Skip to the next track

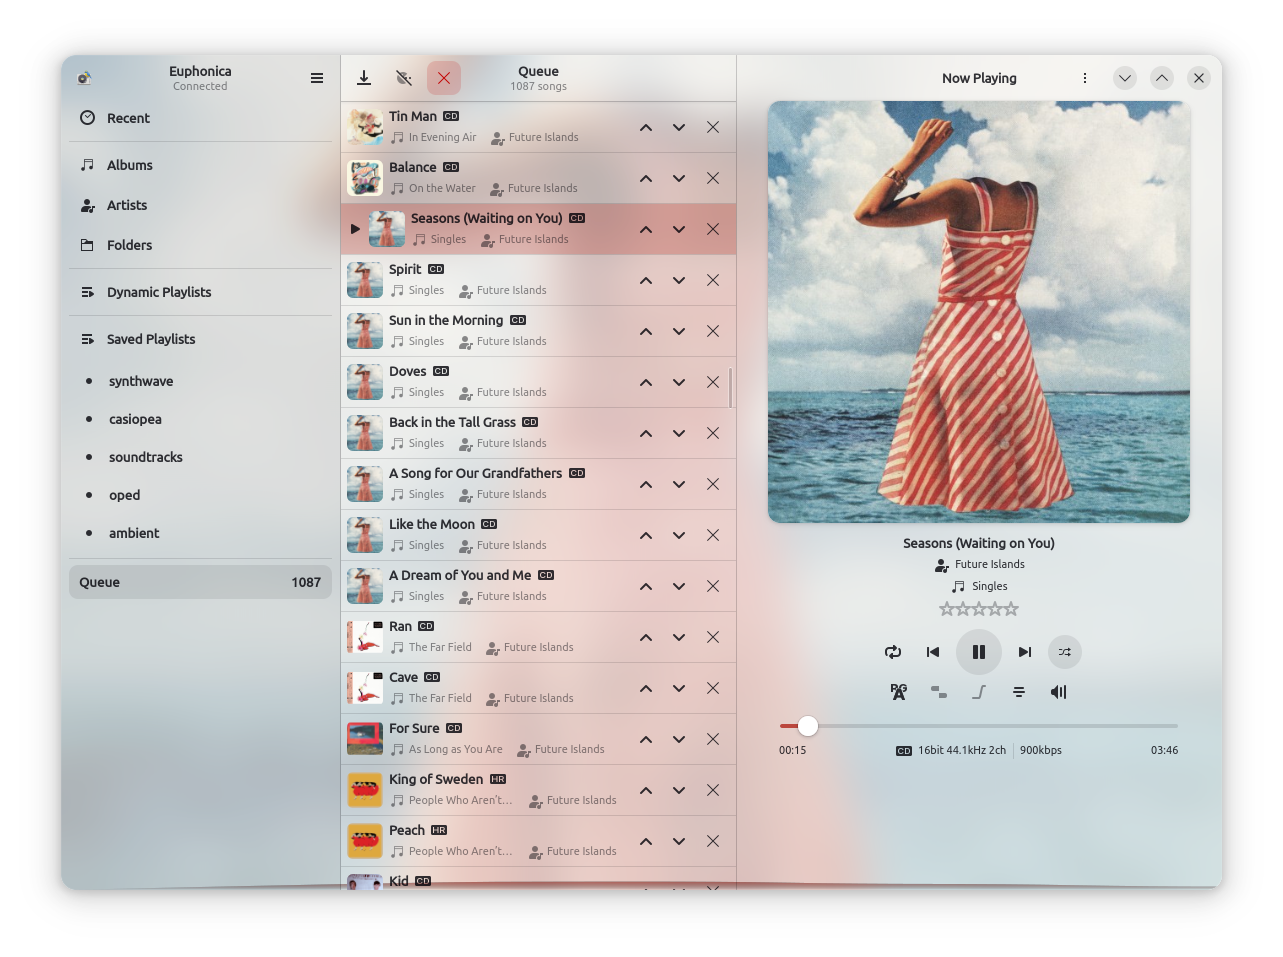click(x=1025, y=652)
